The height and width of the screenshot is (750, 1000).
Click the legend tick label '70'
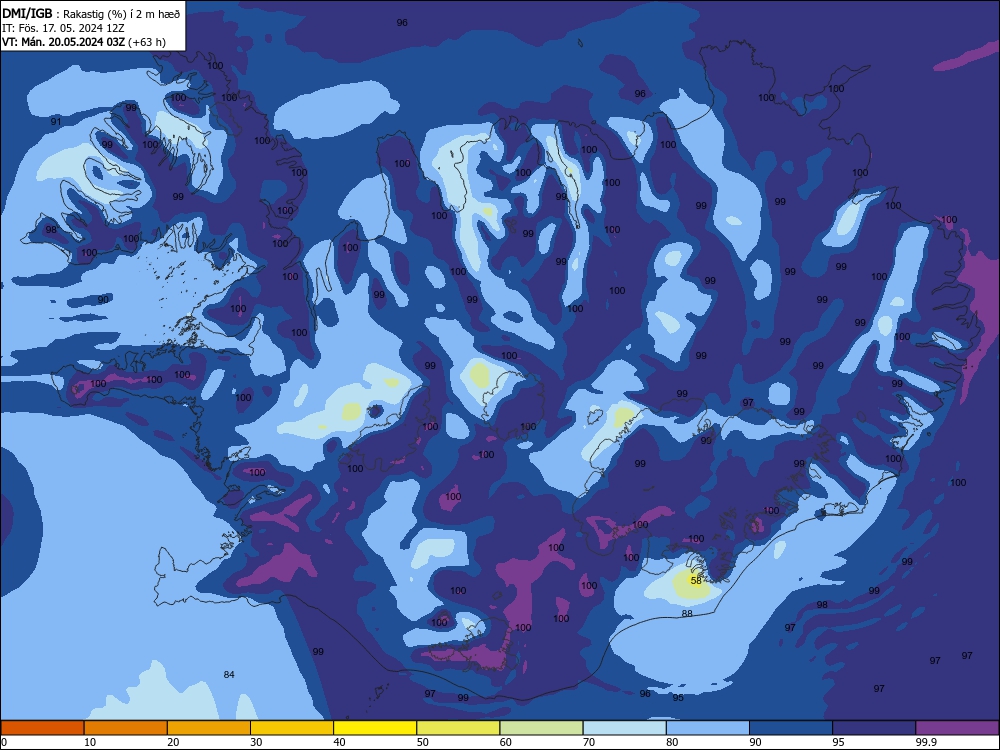[x=589, y=742]
